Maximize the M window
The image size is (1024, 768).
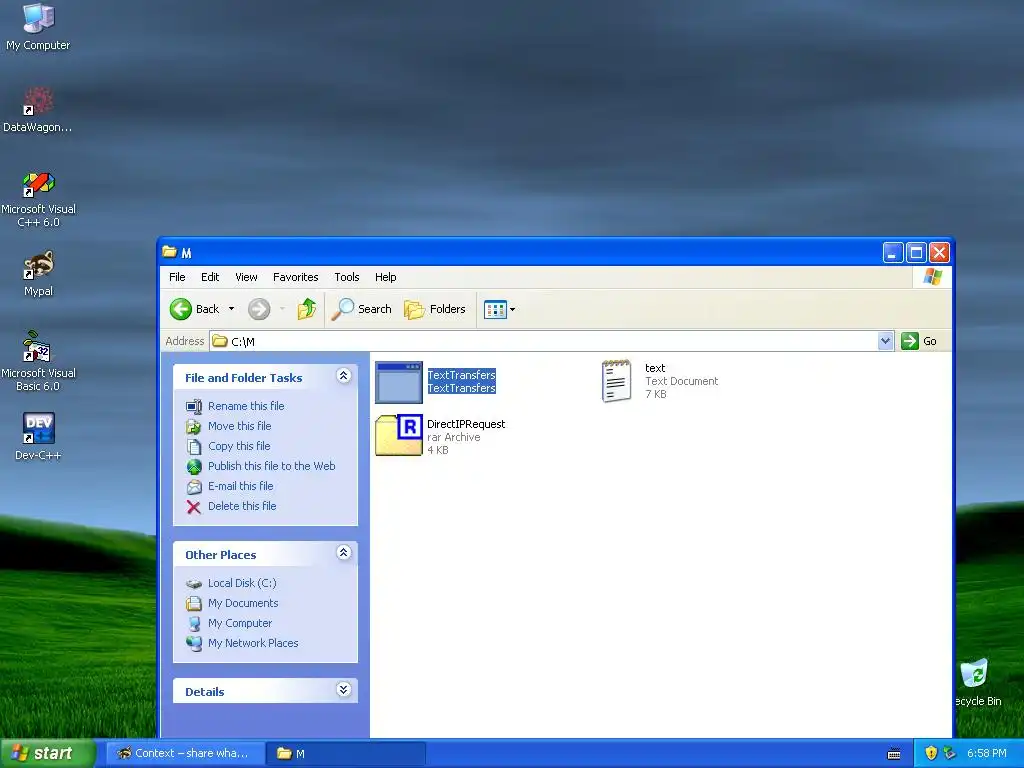point(916,252)
